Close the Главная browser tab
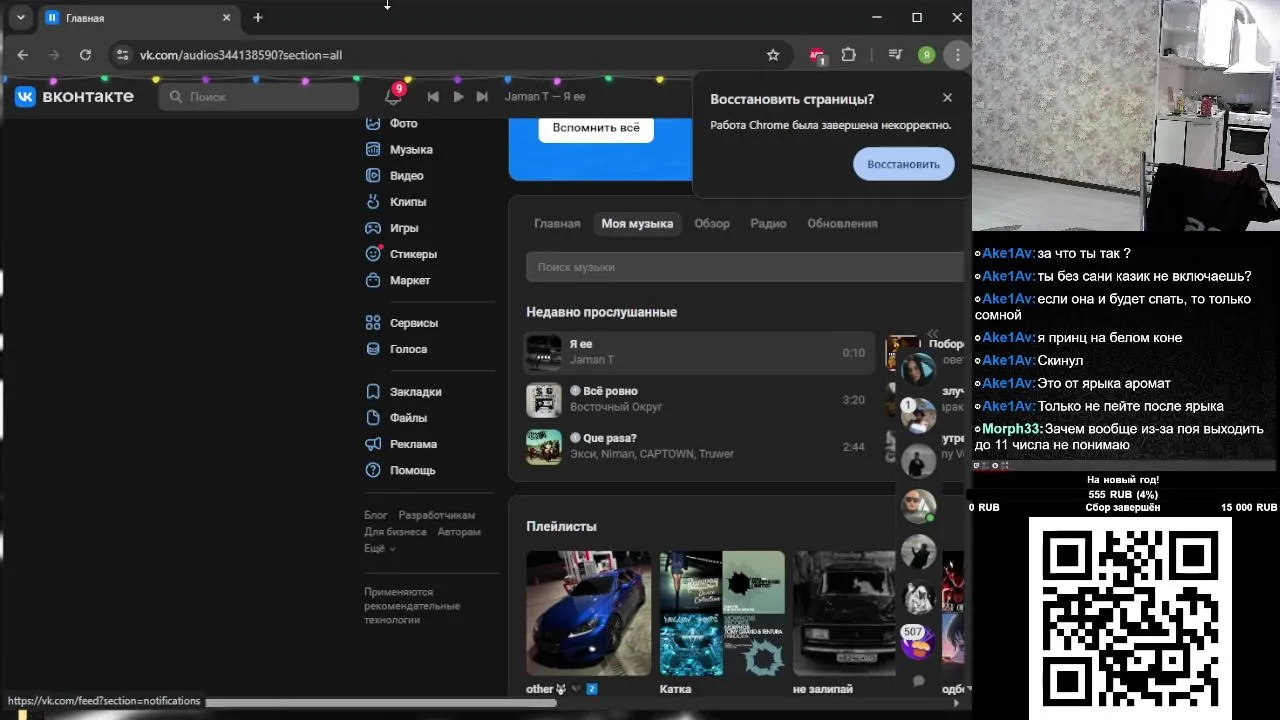Viewport: 1280px width, 720px height. (x=226, y=18)
